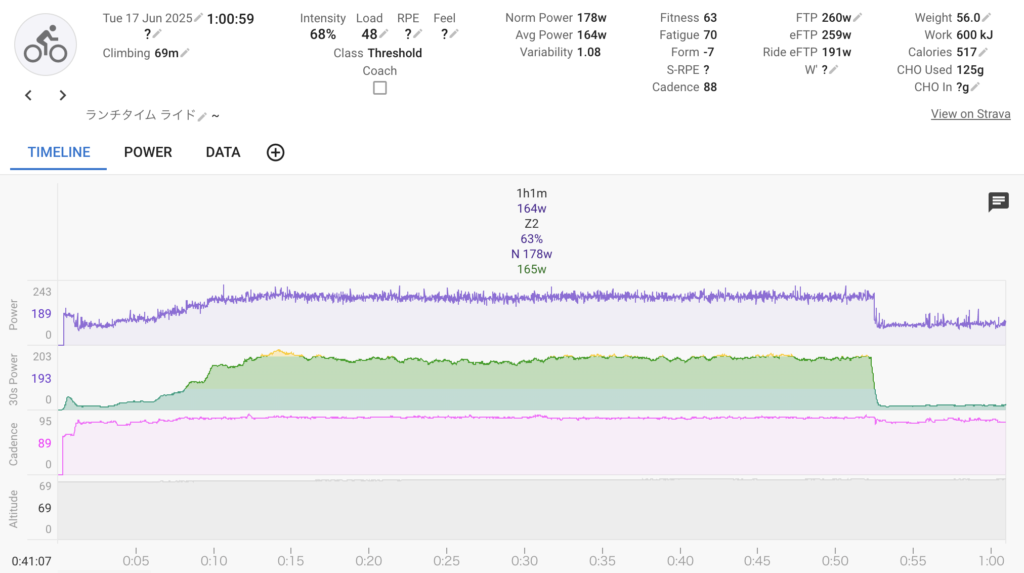Click the Avg Power 164w value
The height and width of the screenshot is (573, 1024).
(592, 35)
